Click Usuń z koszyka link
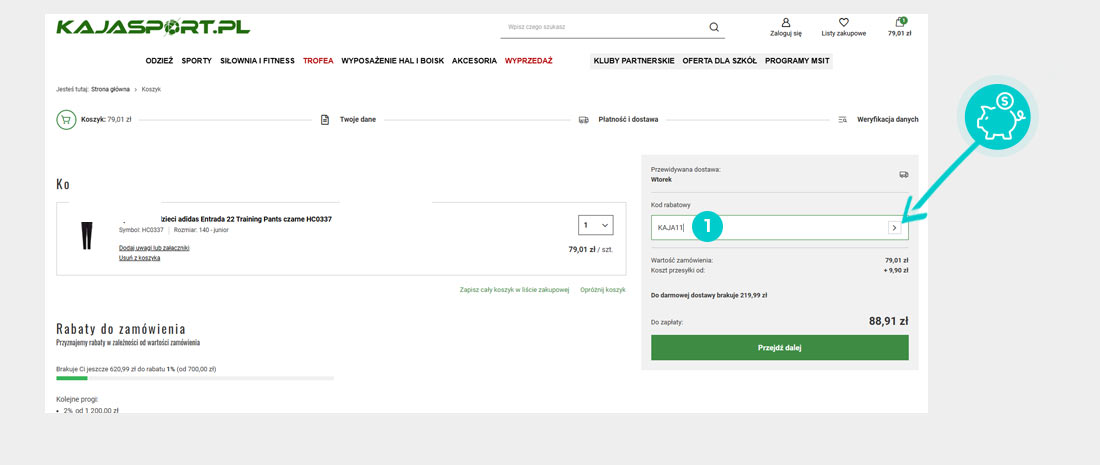Viewport: 1100px width, 465px height. [140, 258]
